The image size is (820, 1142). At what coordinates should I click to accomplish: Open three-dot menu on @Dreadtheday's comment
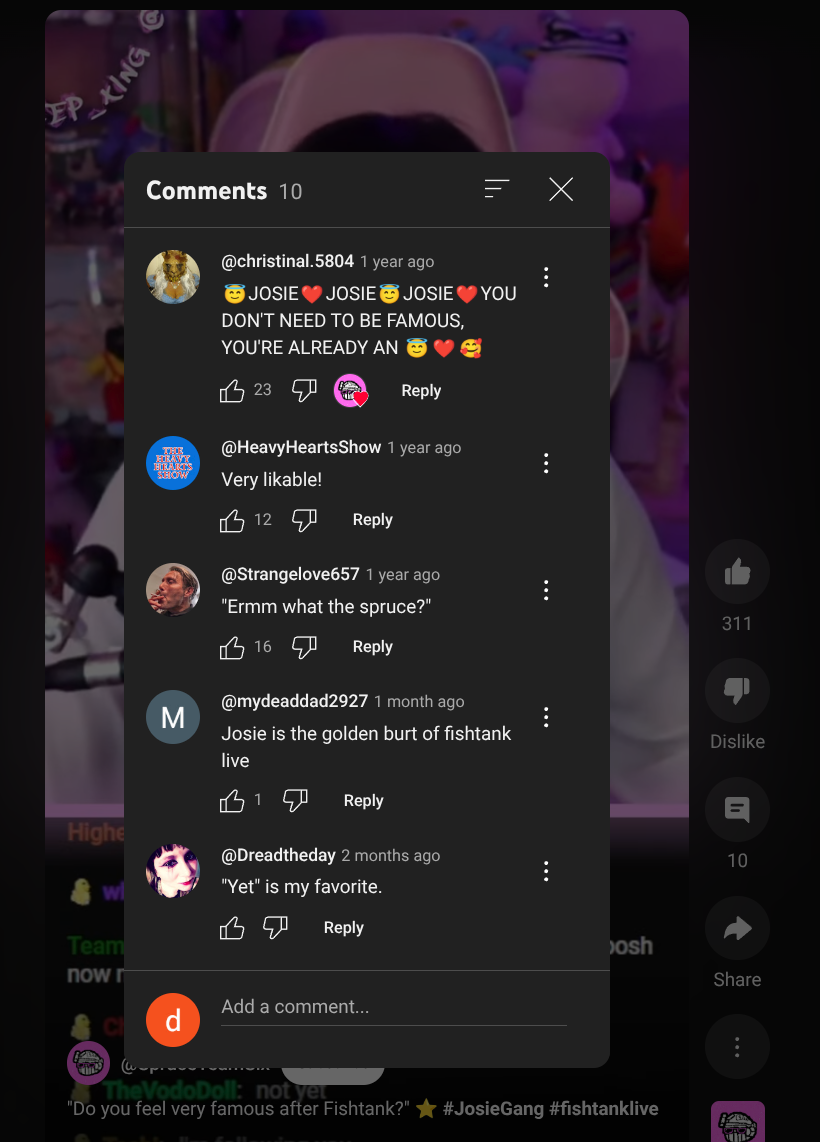[546, 871]
